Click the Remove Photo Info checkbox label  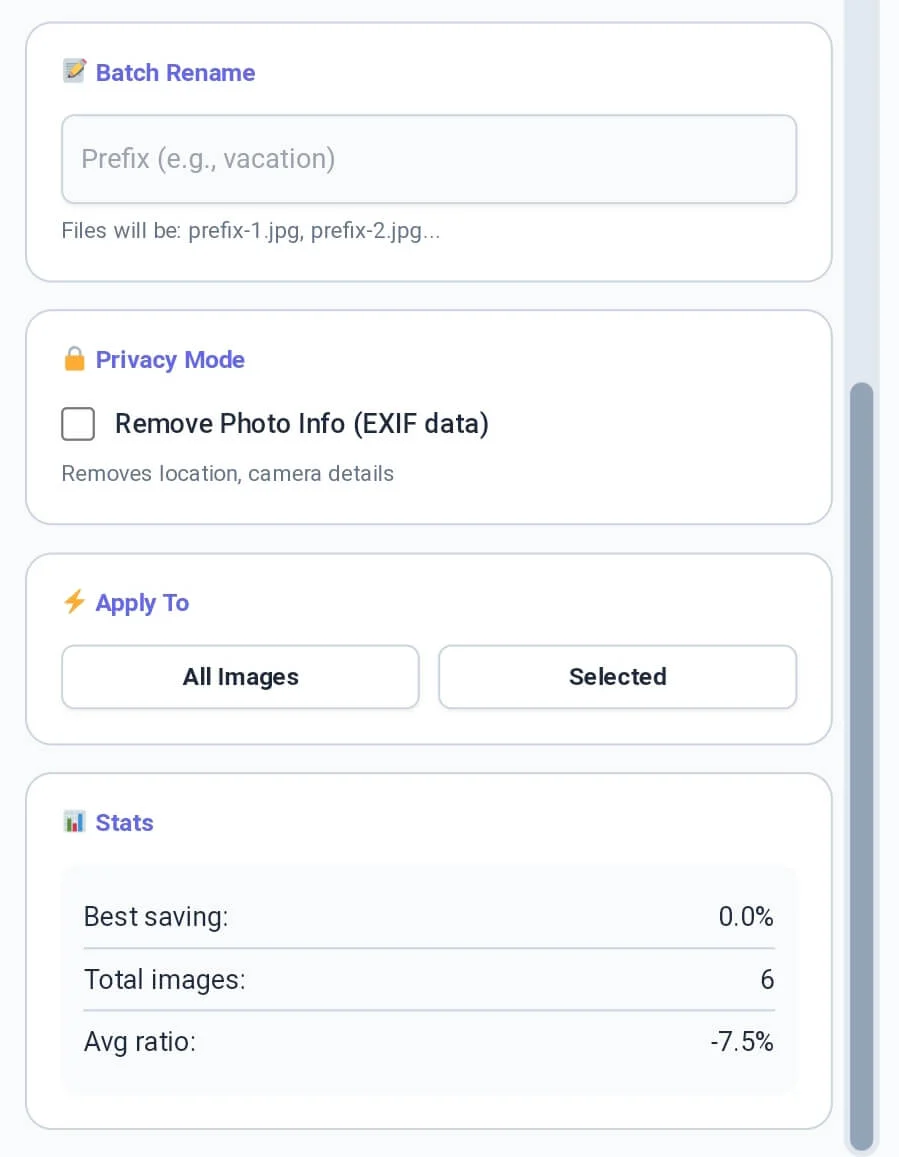(301, 424)
